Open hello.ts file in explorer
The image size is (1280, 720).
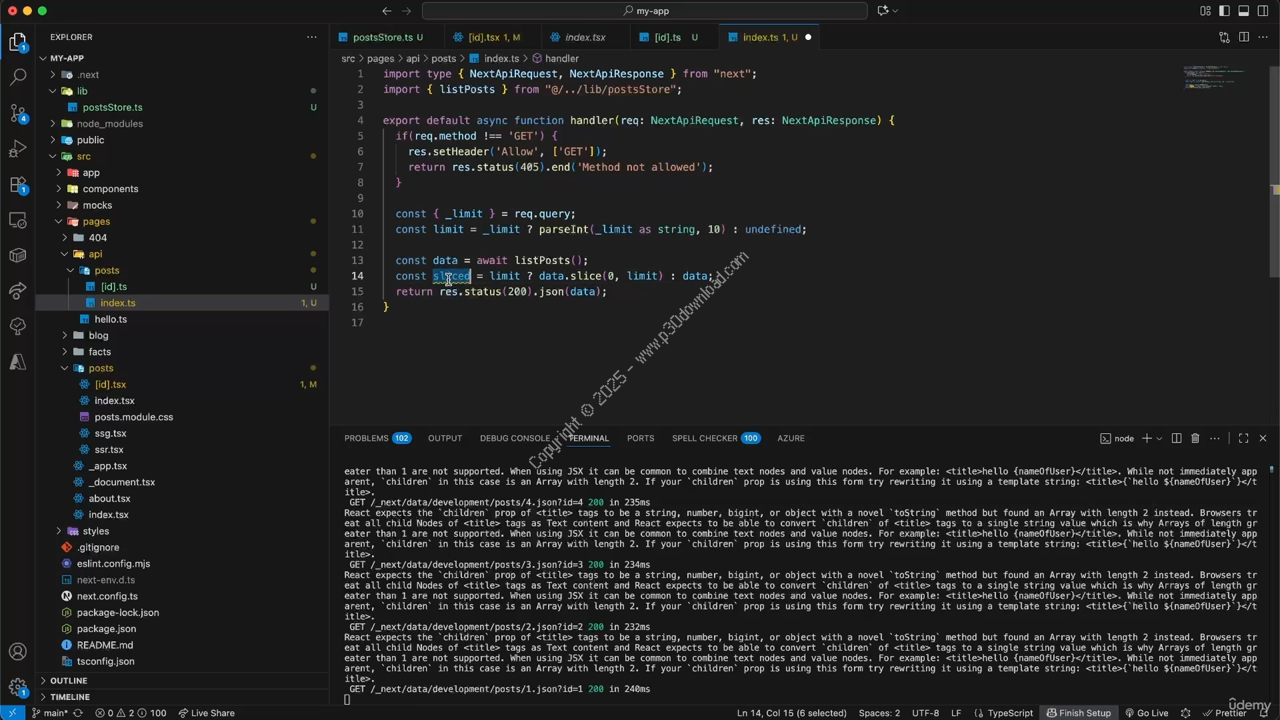[111, 319]
